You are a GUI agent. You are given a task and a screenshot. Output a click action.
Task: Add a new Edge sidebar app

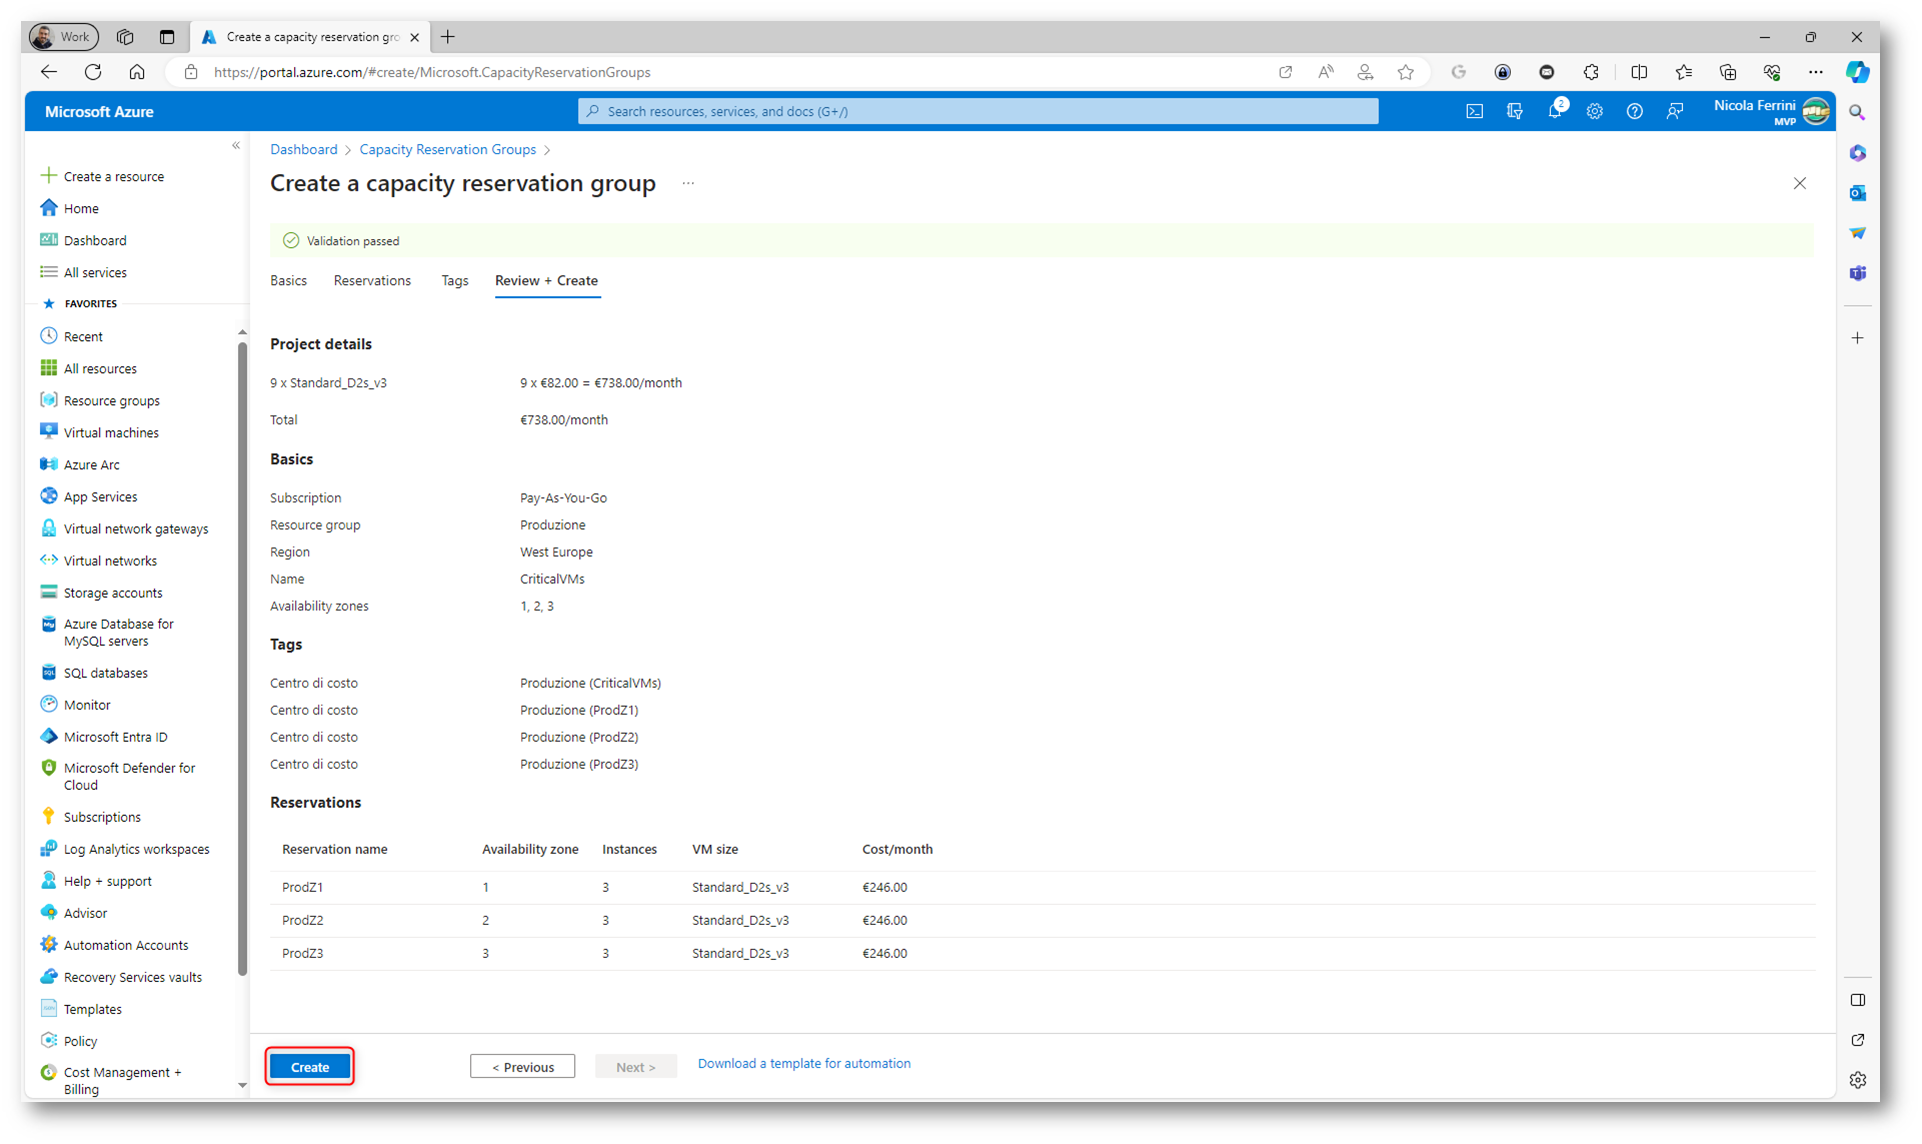[1857, 338]
